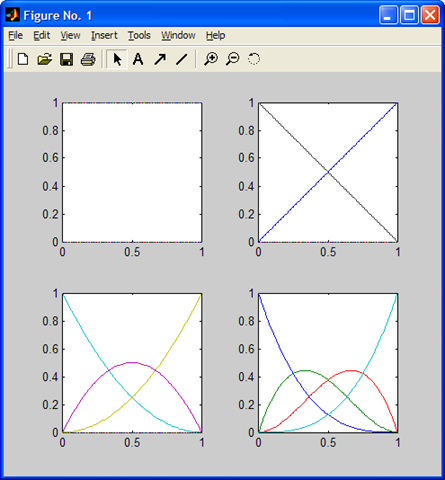Image resolution: width=445 pixels, height=480 pixels.
Task: Expand the Tools menu
Action: click(139, 35)
